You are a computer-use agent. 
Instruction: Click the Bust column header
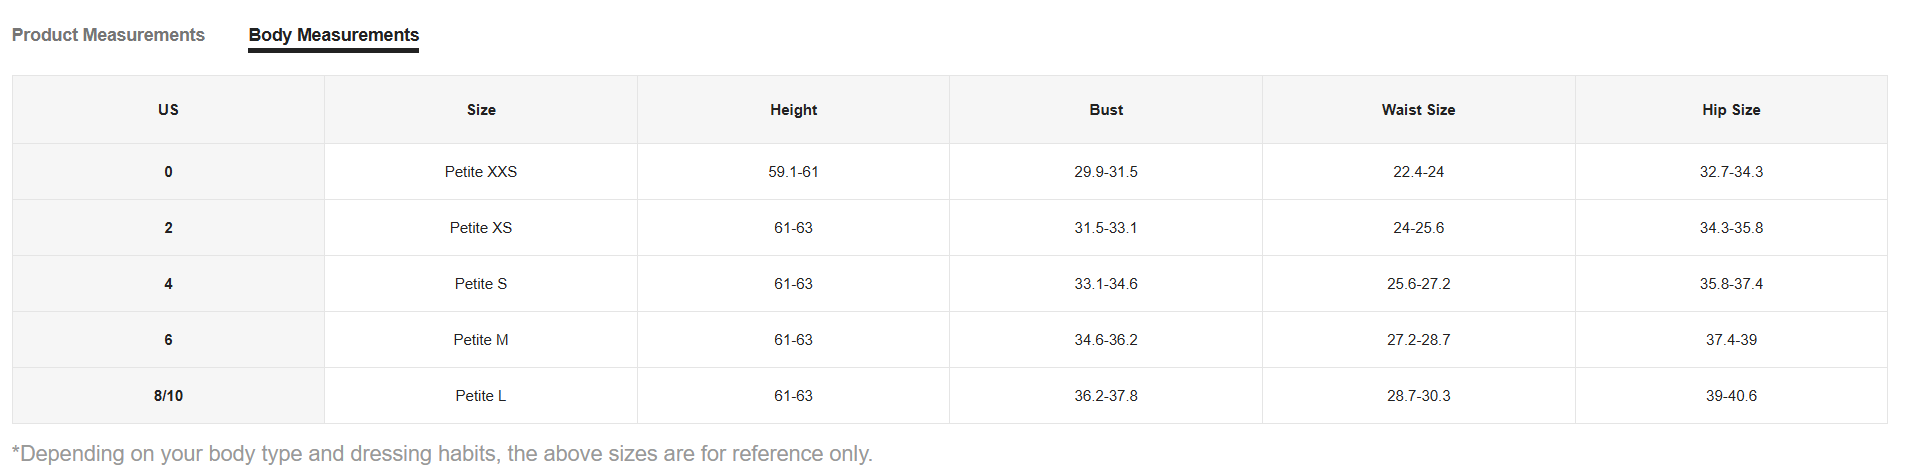(1106, 110)
